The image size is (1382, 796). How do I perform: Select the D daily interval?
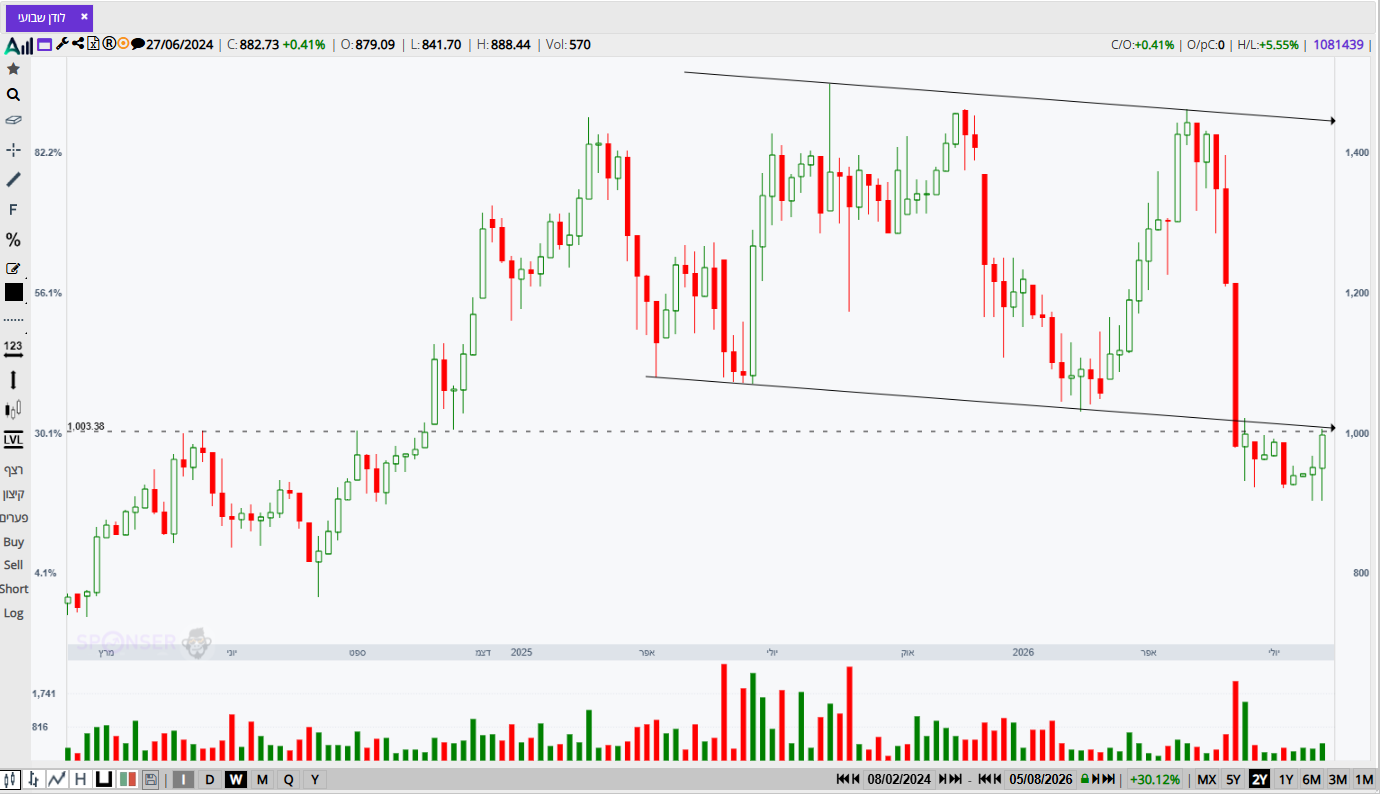210,779
